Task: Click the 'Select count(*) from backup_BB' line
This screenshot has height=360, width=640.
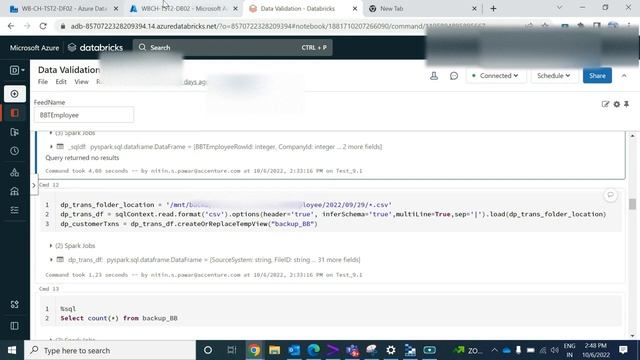Action: [x=119, y=318]
